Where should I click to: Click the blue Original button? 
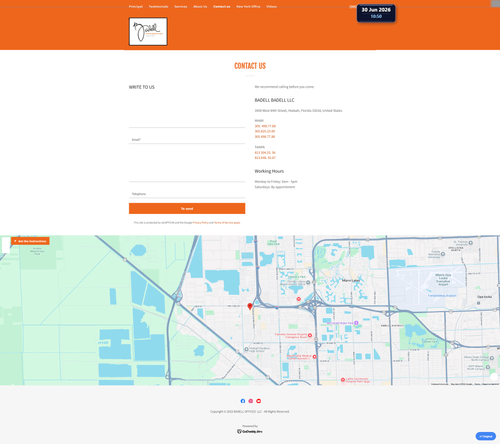pos(486,436)
